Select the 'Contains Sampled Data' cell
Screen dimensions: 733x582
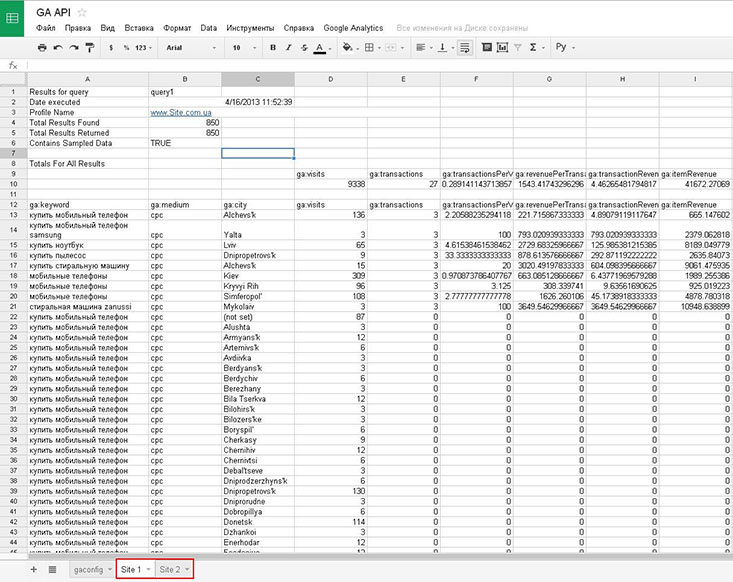pyautogui.click(x=87, y=144)
